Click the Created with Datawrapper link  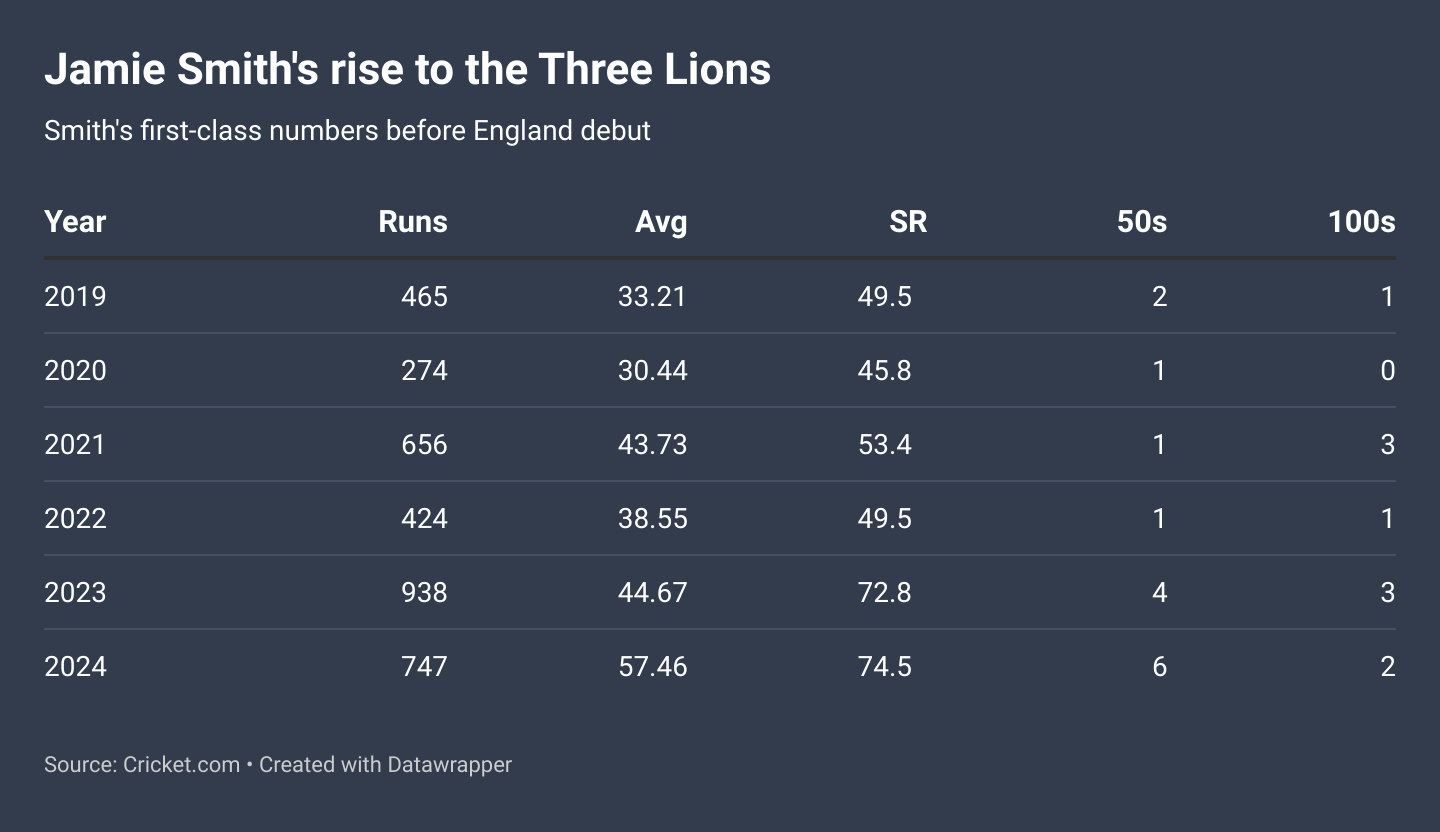(x=385, y=765)
